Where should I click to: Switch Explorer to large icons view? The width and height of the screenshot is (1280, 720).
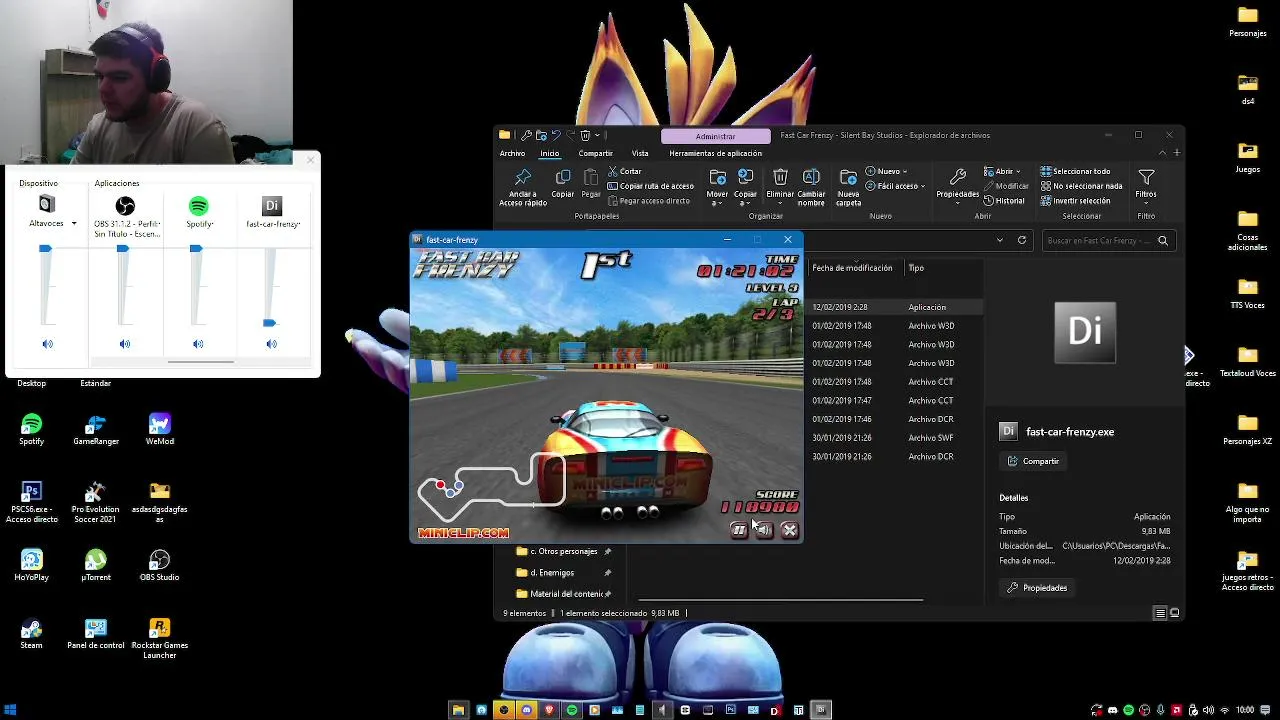(x=1175, y=613)
